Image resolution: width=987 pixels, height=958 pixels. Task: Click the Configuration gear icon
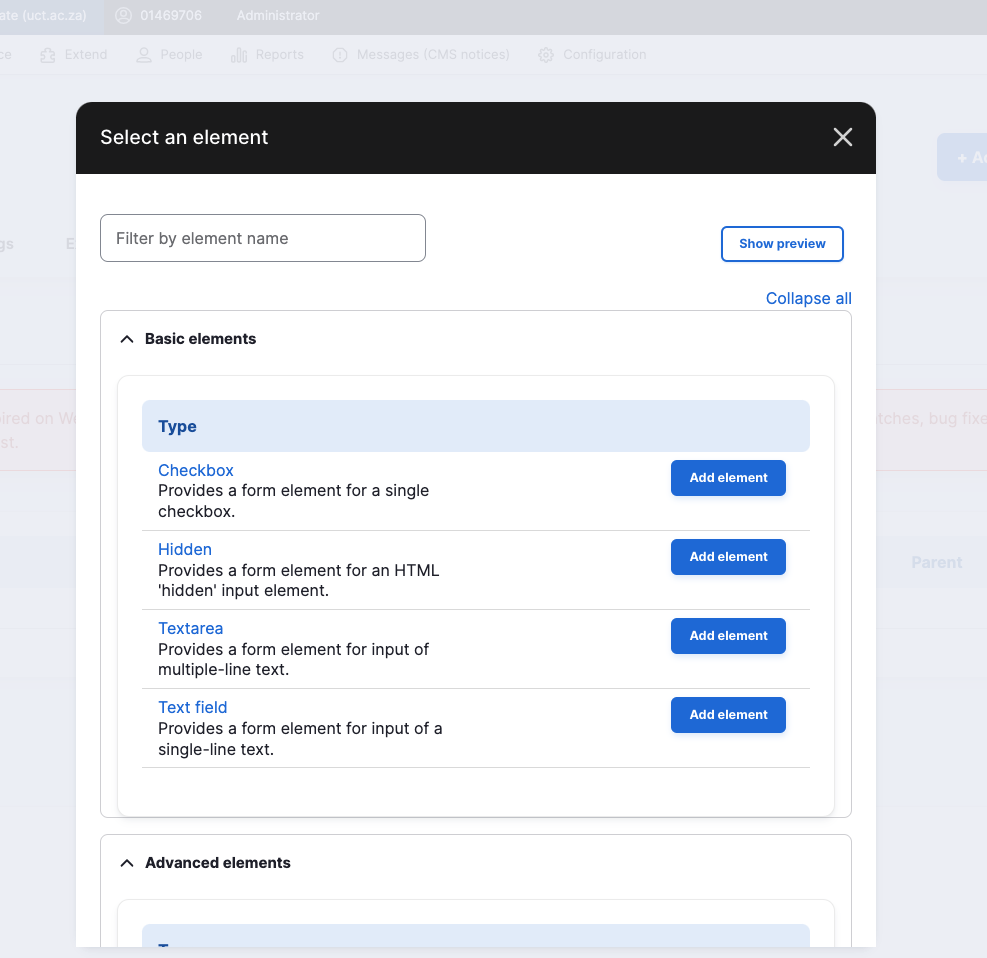pos(545,55)
